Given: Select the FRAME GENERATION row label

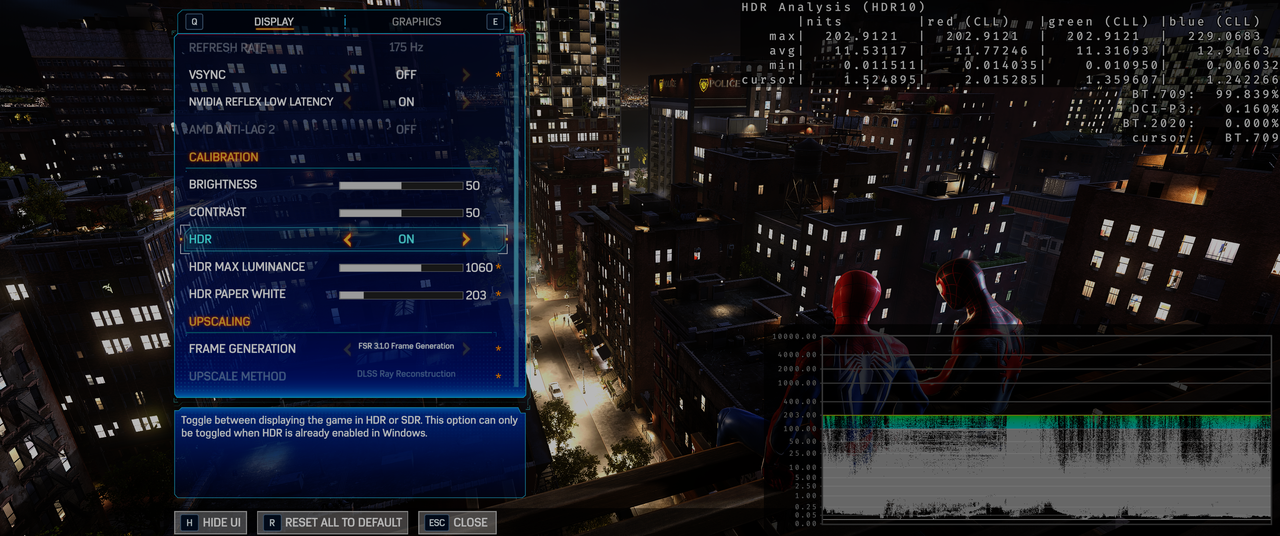Looking at the screenshot, I should tap(242, 349).
